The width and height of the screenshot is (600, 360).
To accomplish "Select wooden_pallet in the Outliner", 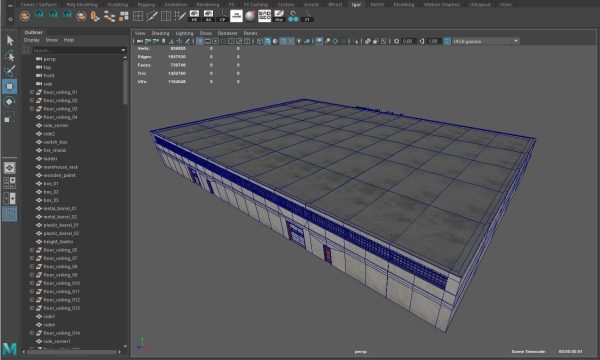I will pos(59,175).
